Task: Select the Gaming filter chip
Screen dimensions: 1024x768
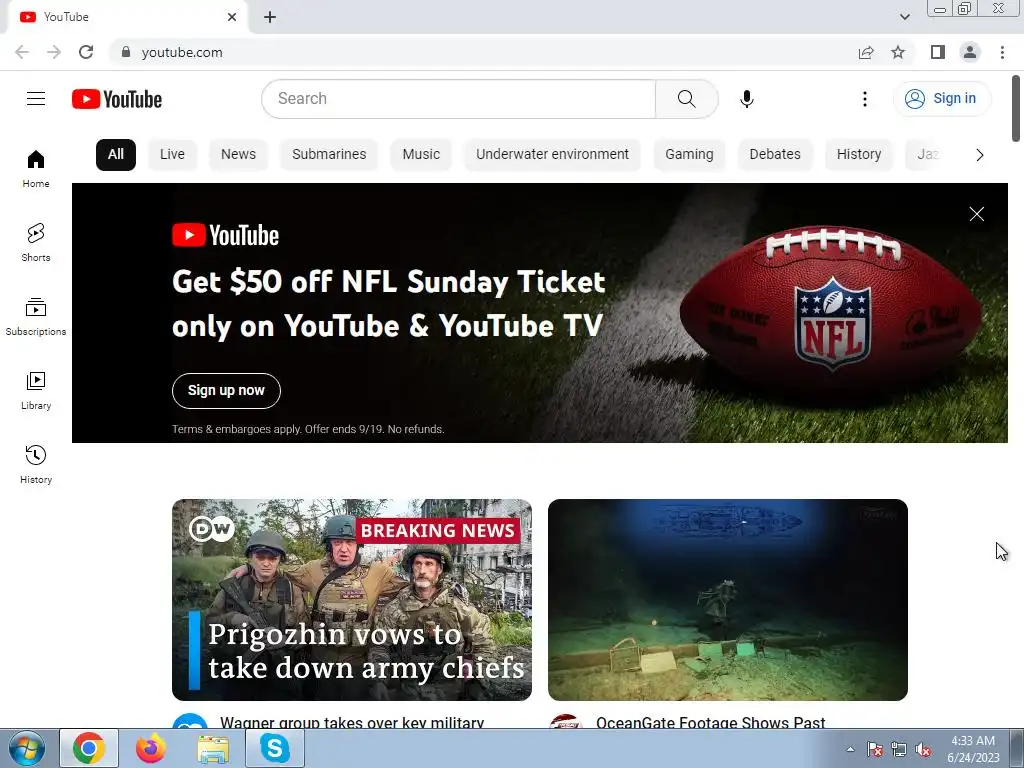Action: click(689, 155)
